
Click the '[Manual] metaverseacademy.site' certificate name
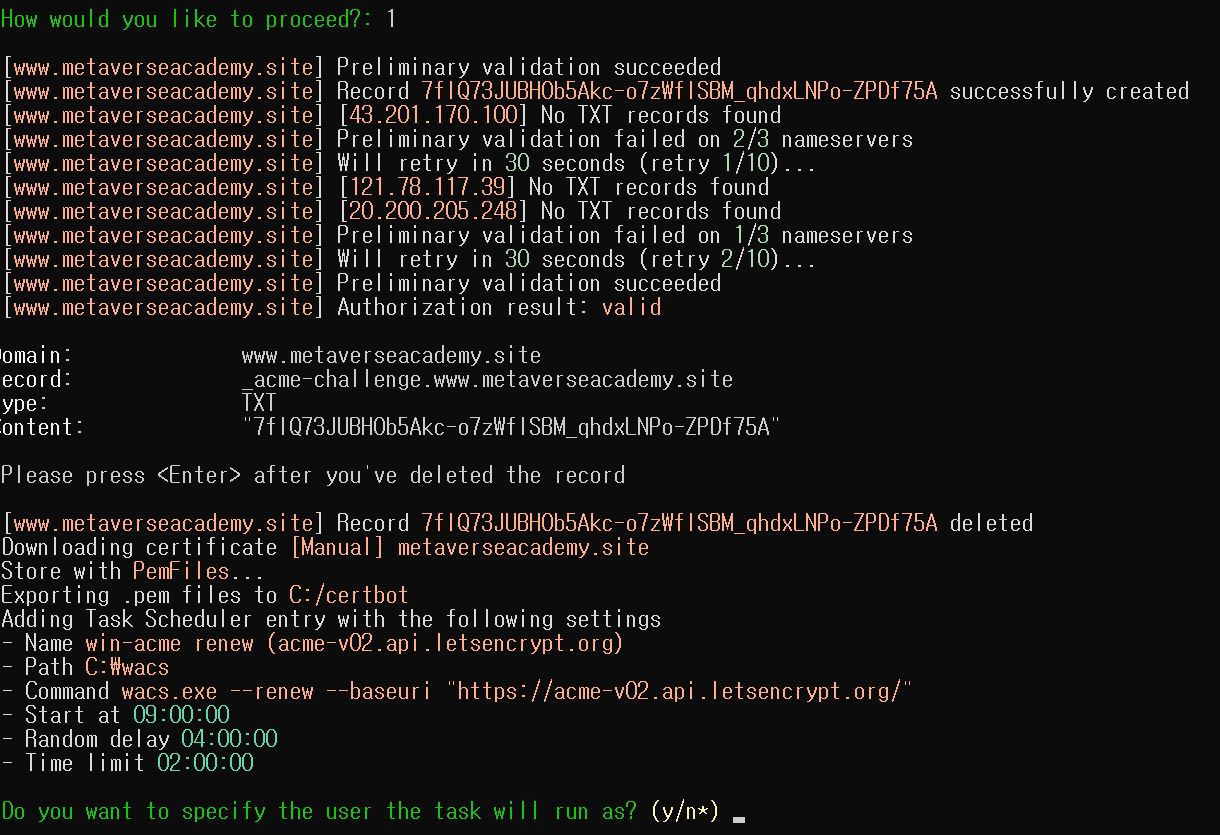[x=469, y=547]
